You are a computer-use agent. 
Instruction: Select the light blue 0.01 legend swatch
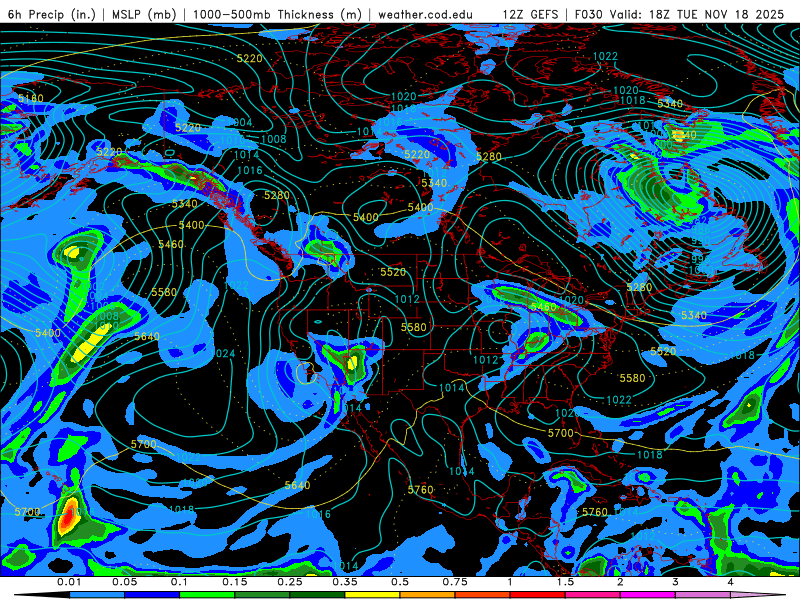[x=97, y=595]
